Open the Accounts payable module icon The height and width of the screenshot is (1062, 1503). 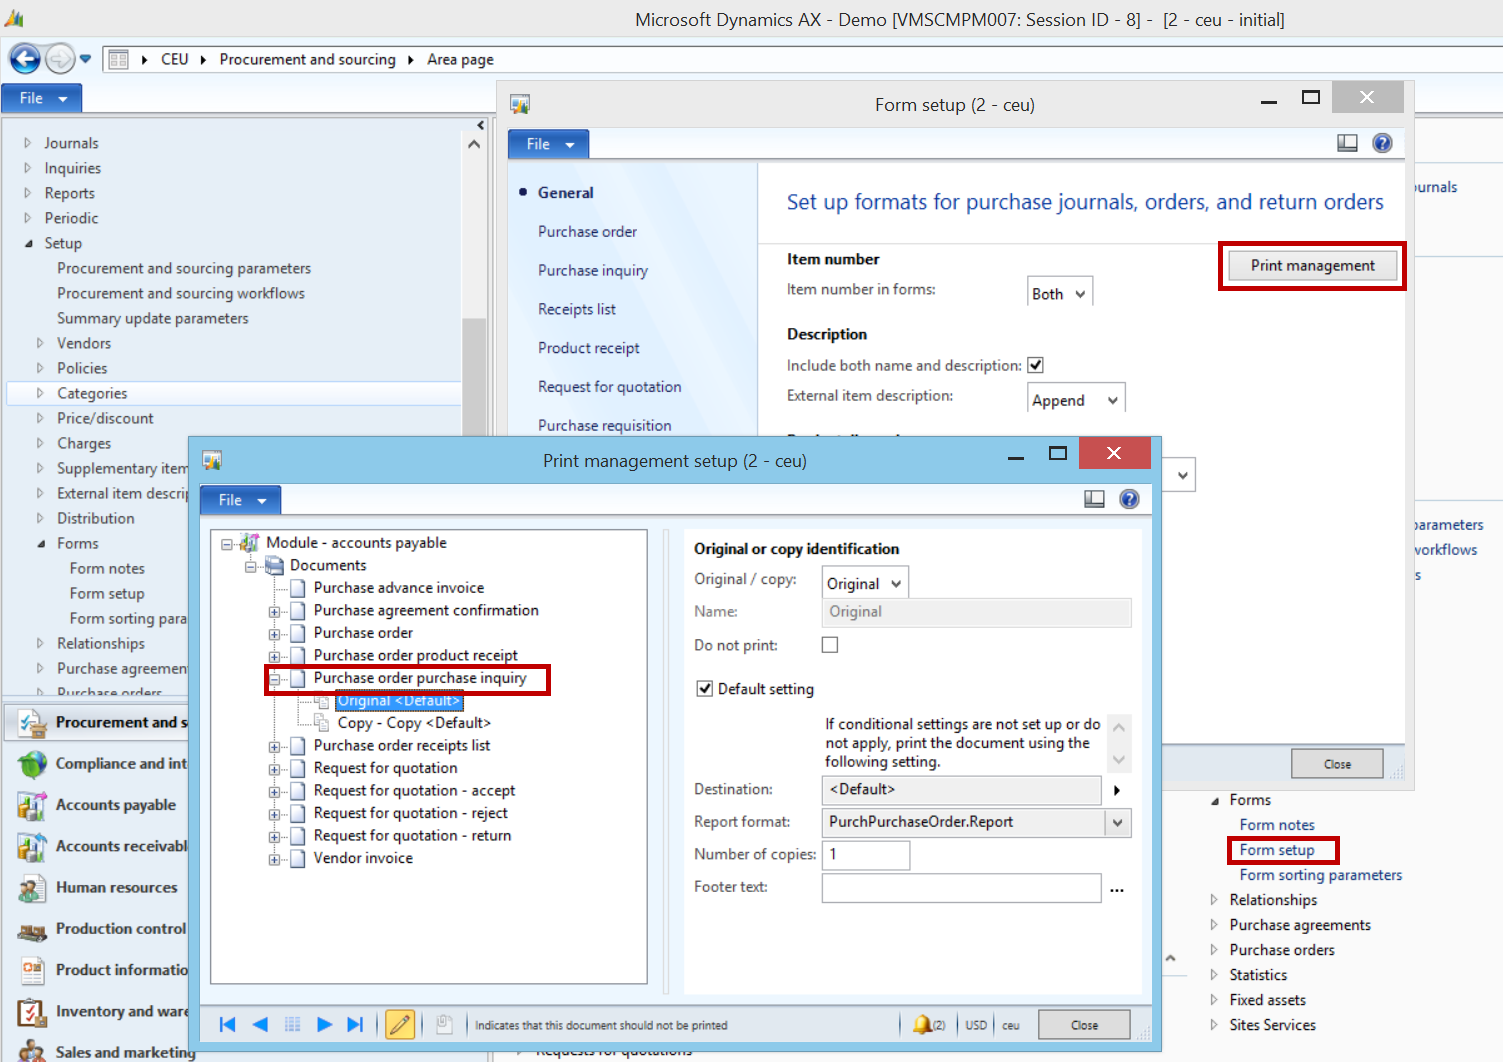click(32, 805)
